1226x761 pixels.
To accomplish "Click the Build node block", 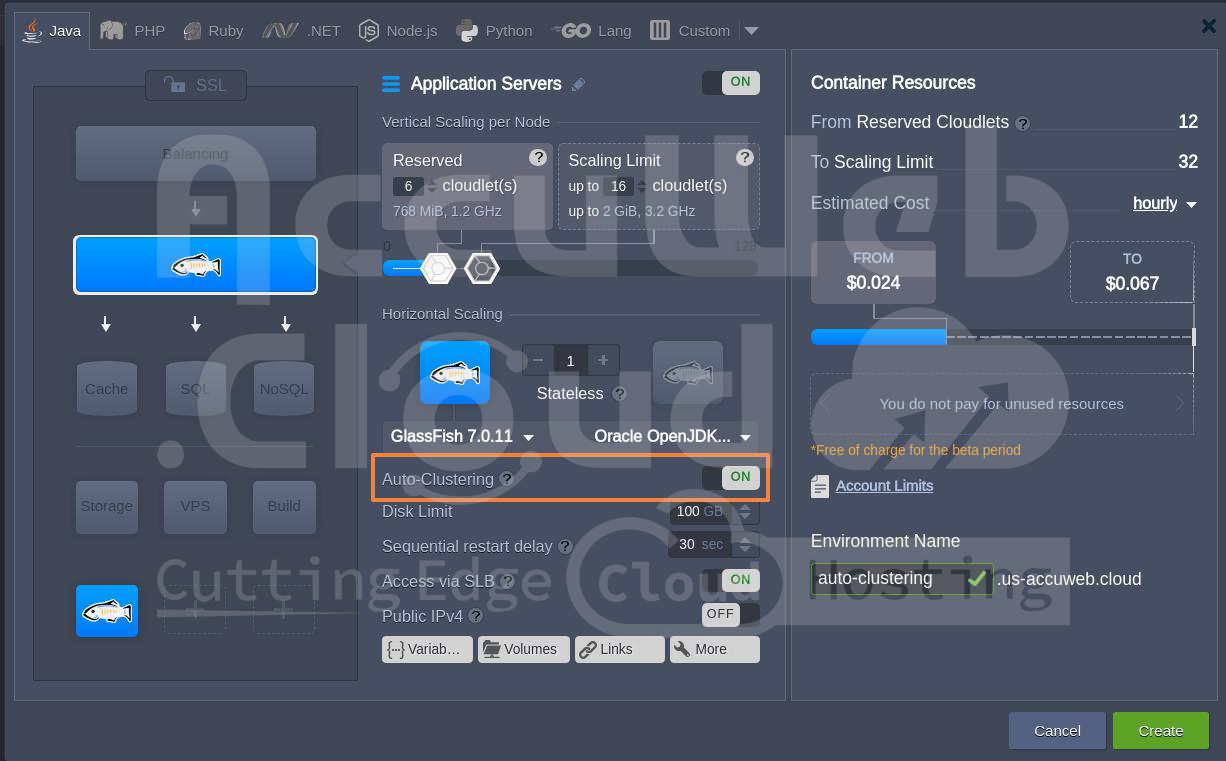I will tap(284, 506).
